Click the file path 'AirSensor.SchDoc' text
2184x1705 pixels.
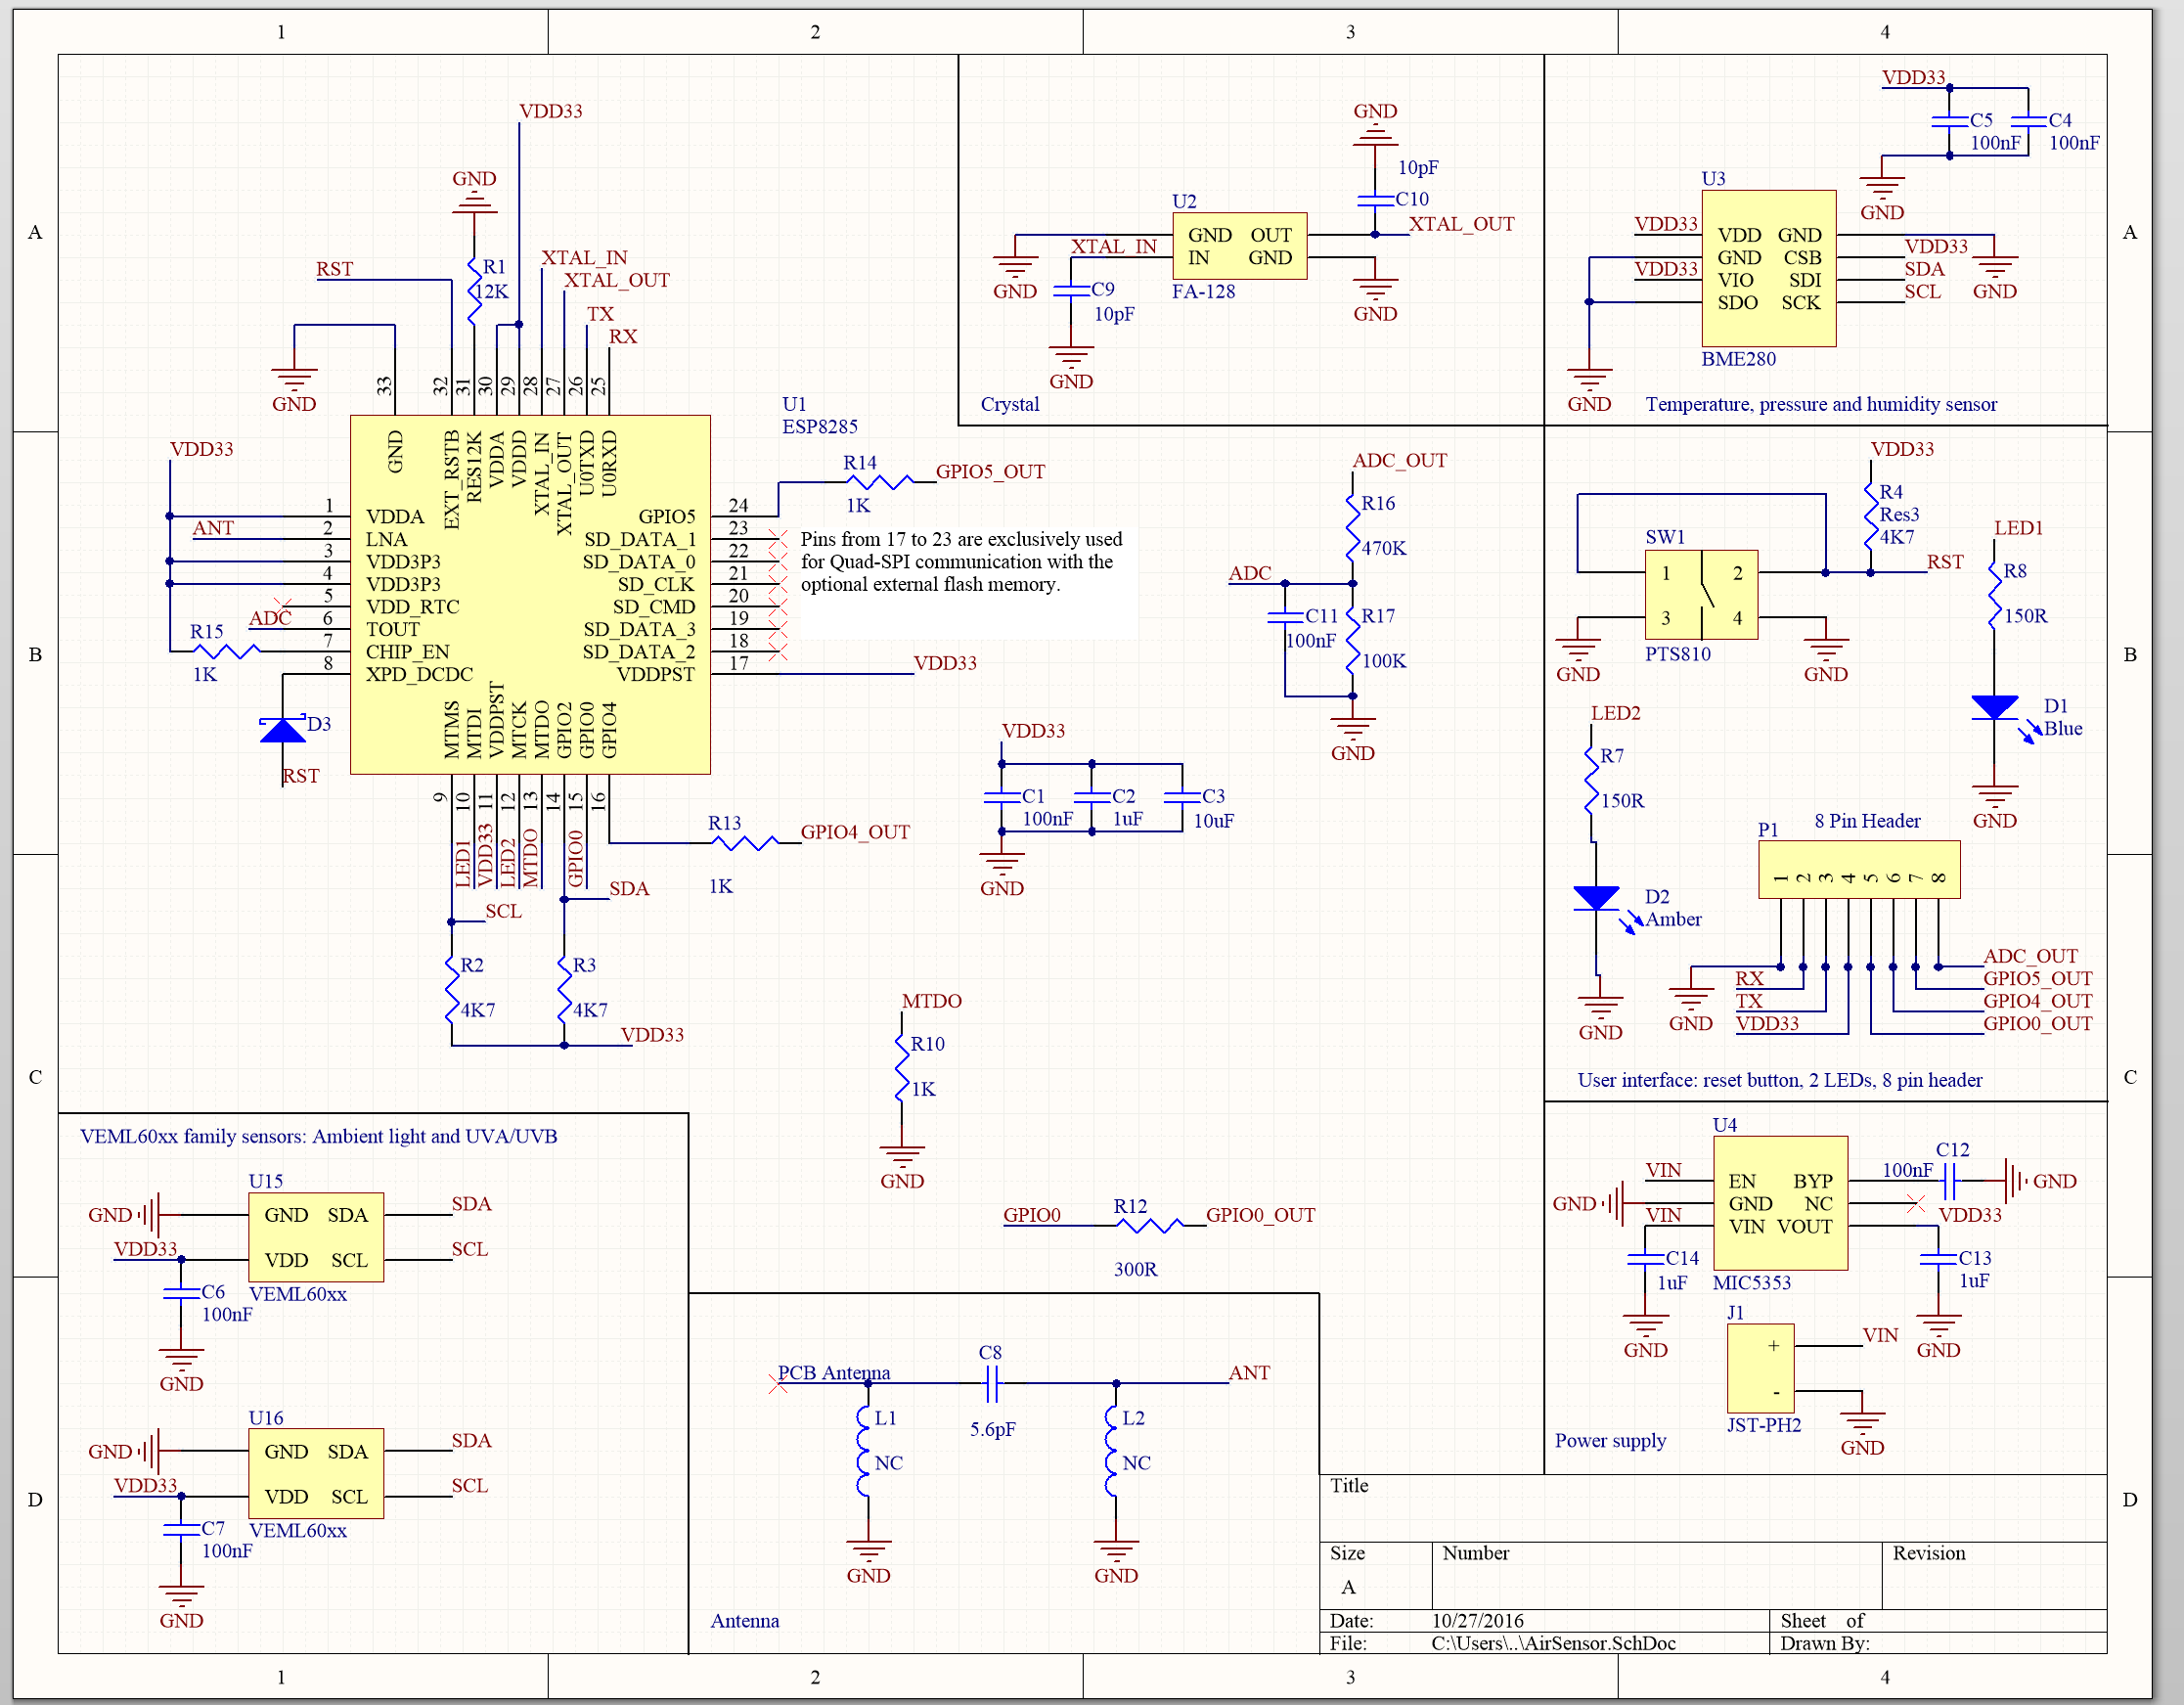point(1553,1643)
